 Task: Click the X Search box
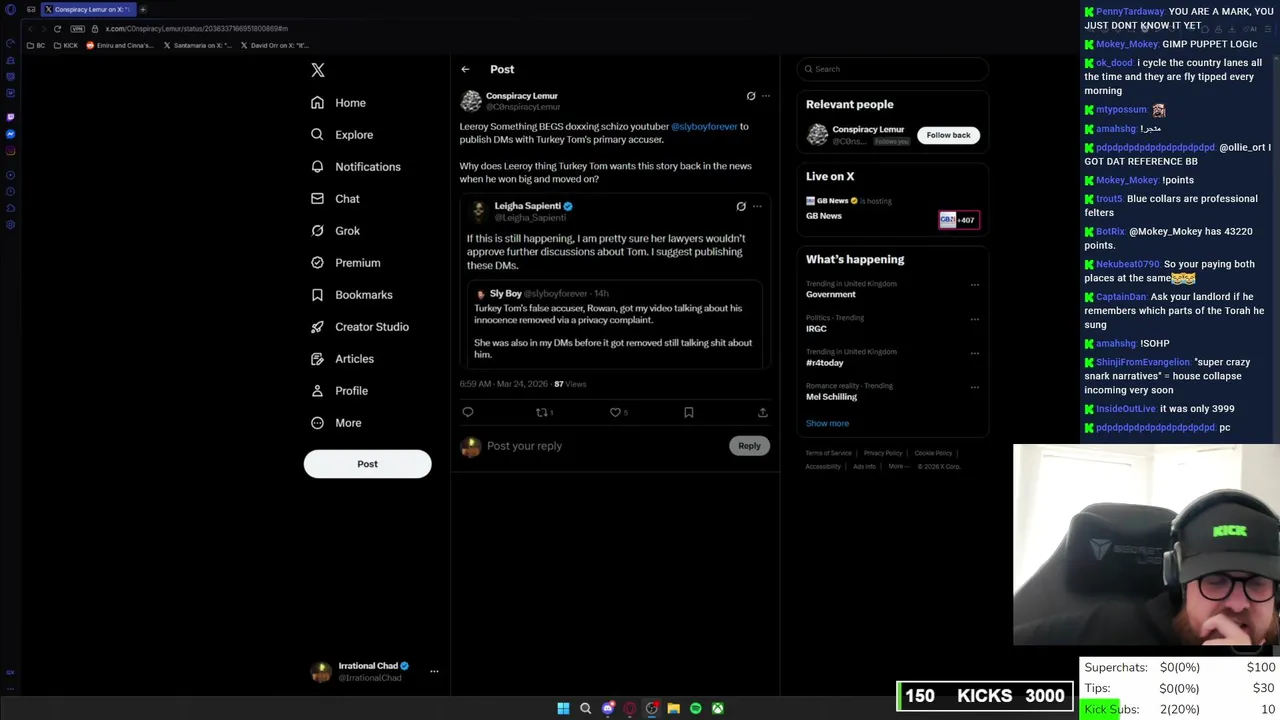(893, 69)
